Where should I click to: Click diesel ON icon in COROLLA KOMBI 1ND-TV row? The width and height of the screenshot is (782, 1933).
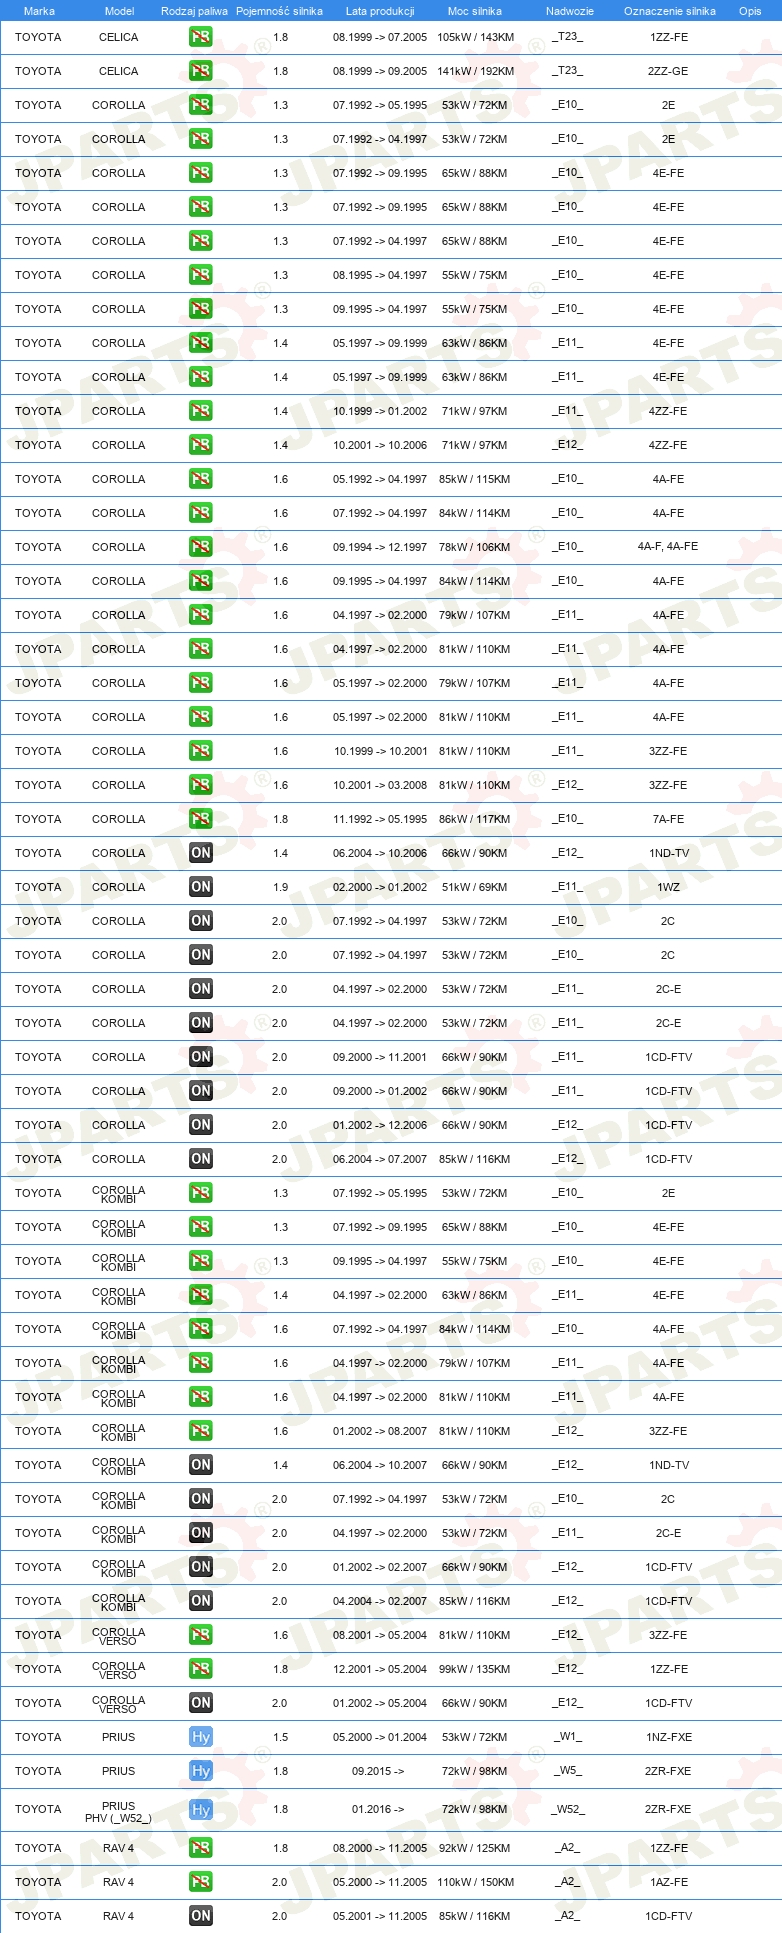click(201, 1465)
